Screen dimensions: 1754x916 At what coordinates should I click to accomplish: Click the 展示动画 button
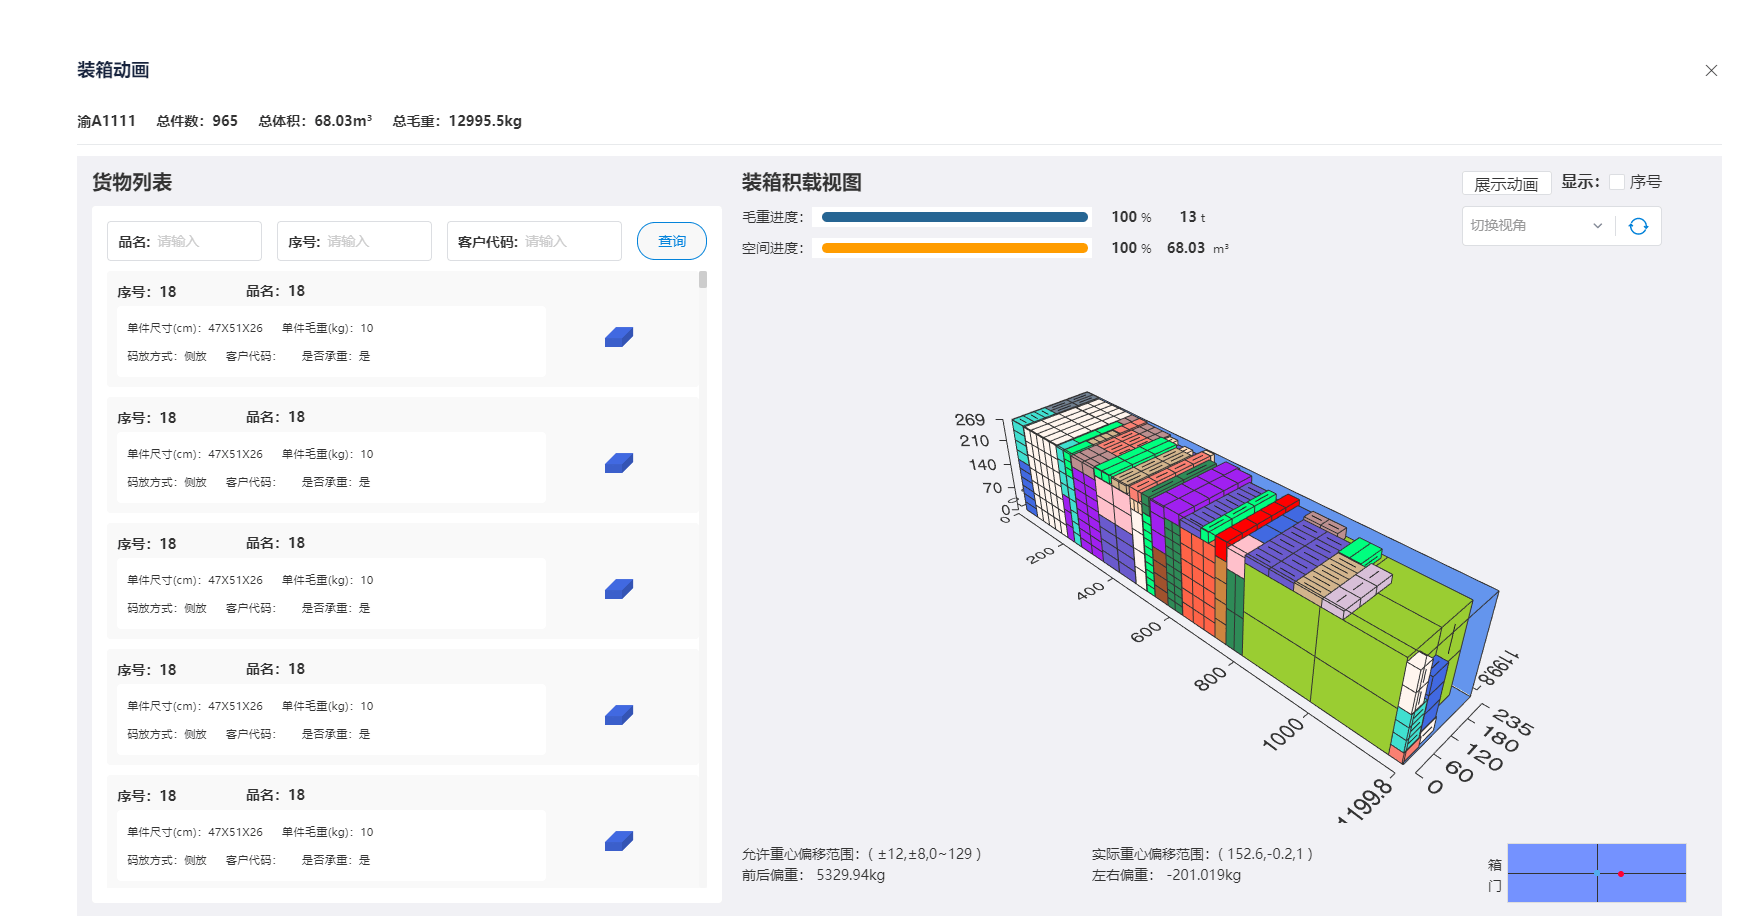[1506, 184]
